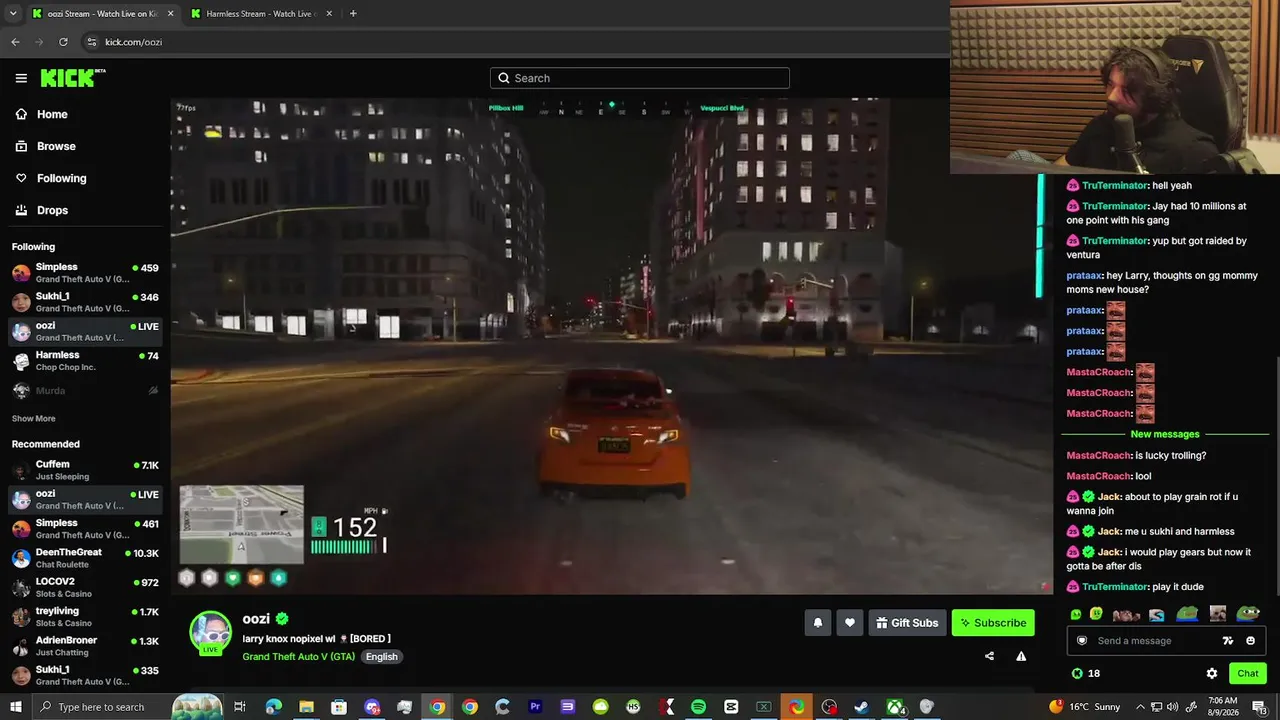The width and height of the screenshot is (1280, 720).
Task: Click the Kick channel points icon
Action: click(x=1077, y=674)
